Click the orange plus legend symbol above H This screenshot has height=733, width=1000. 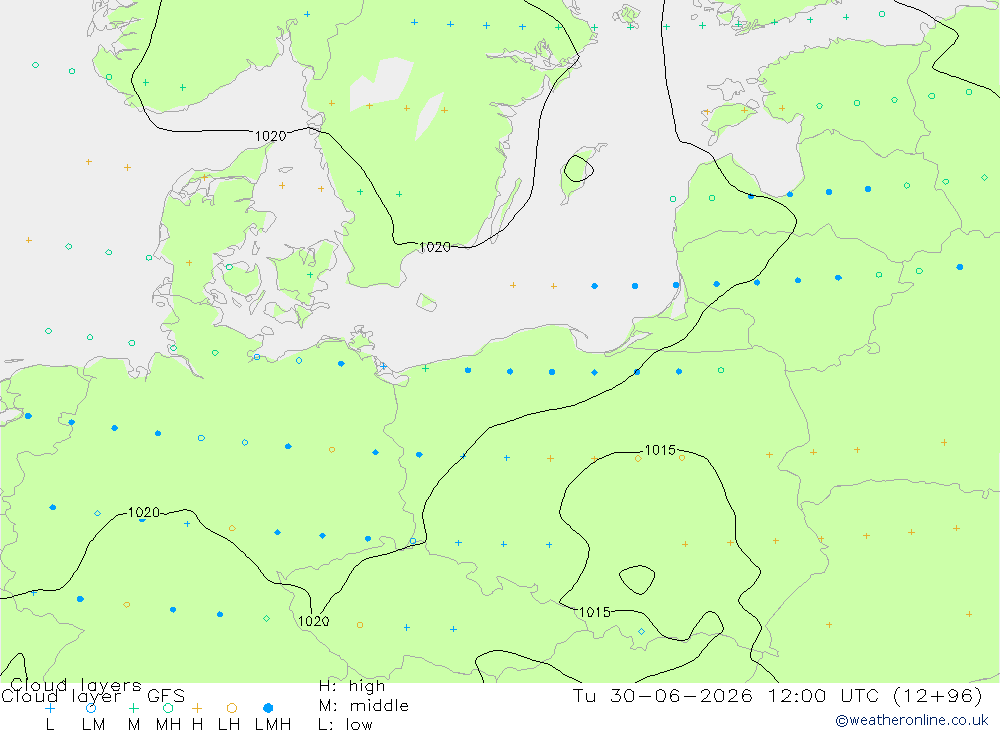click(x=197, y=708)
